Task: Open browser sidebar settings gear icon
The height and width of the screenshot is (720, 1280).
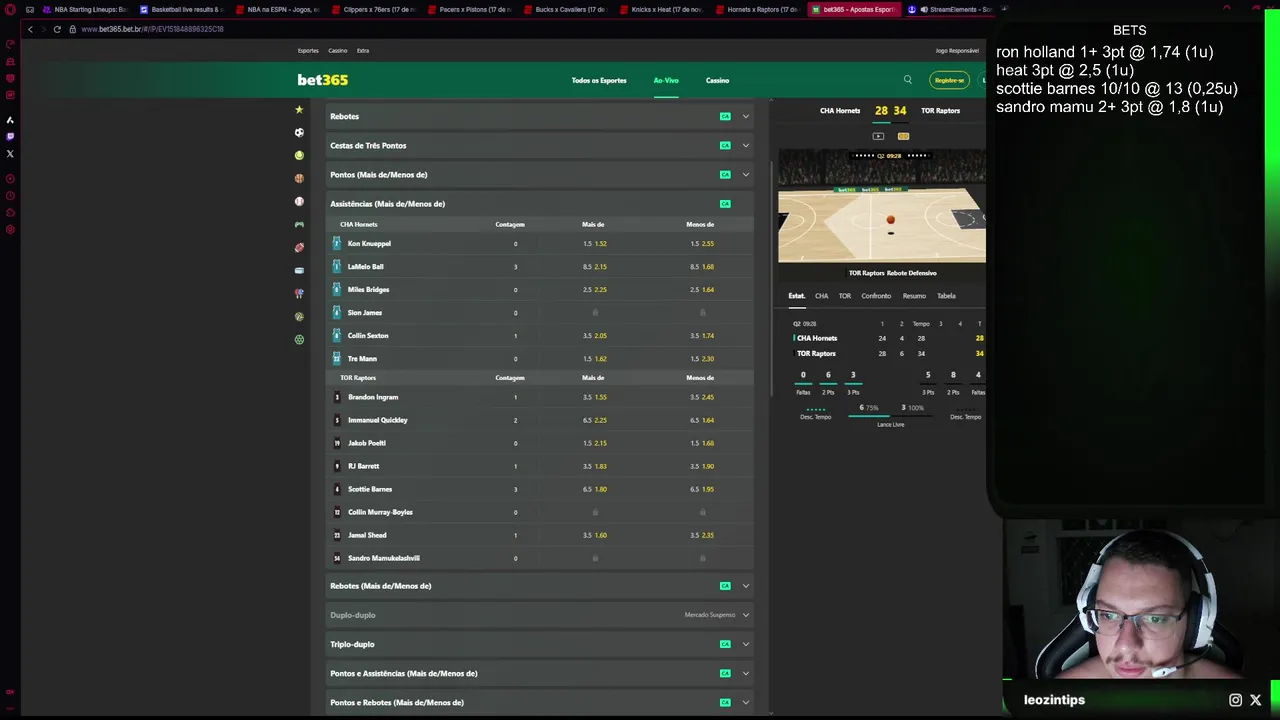Action: pos(10,229)
